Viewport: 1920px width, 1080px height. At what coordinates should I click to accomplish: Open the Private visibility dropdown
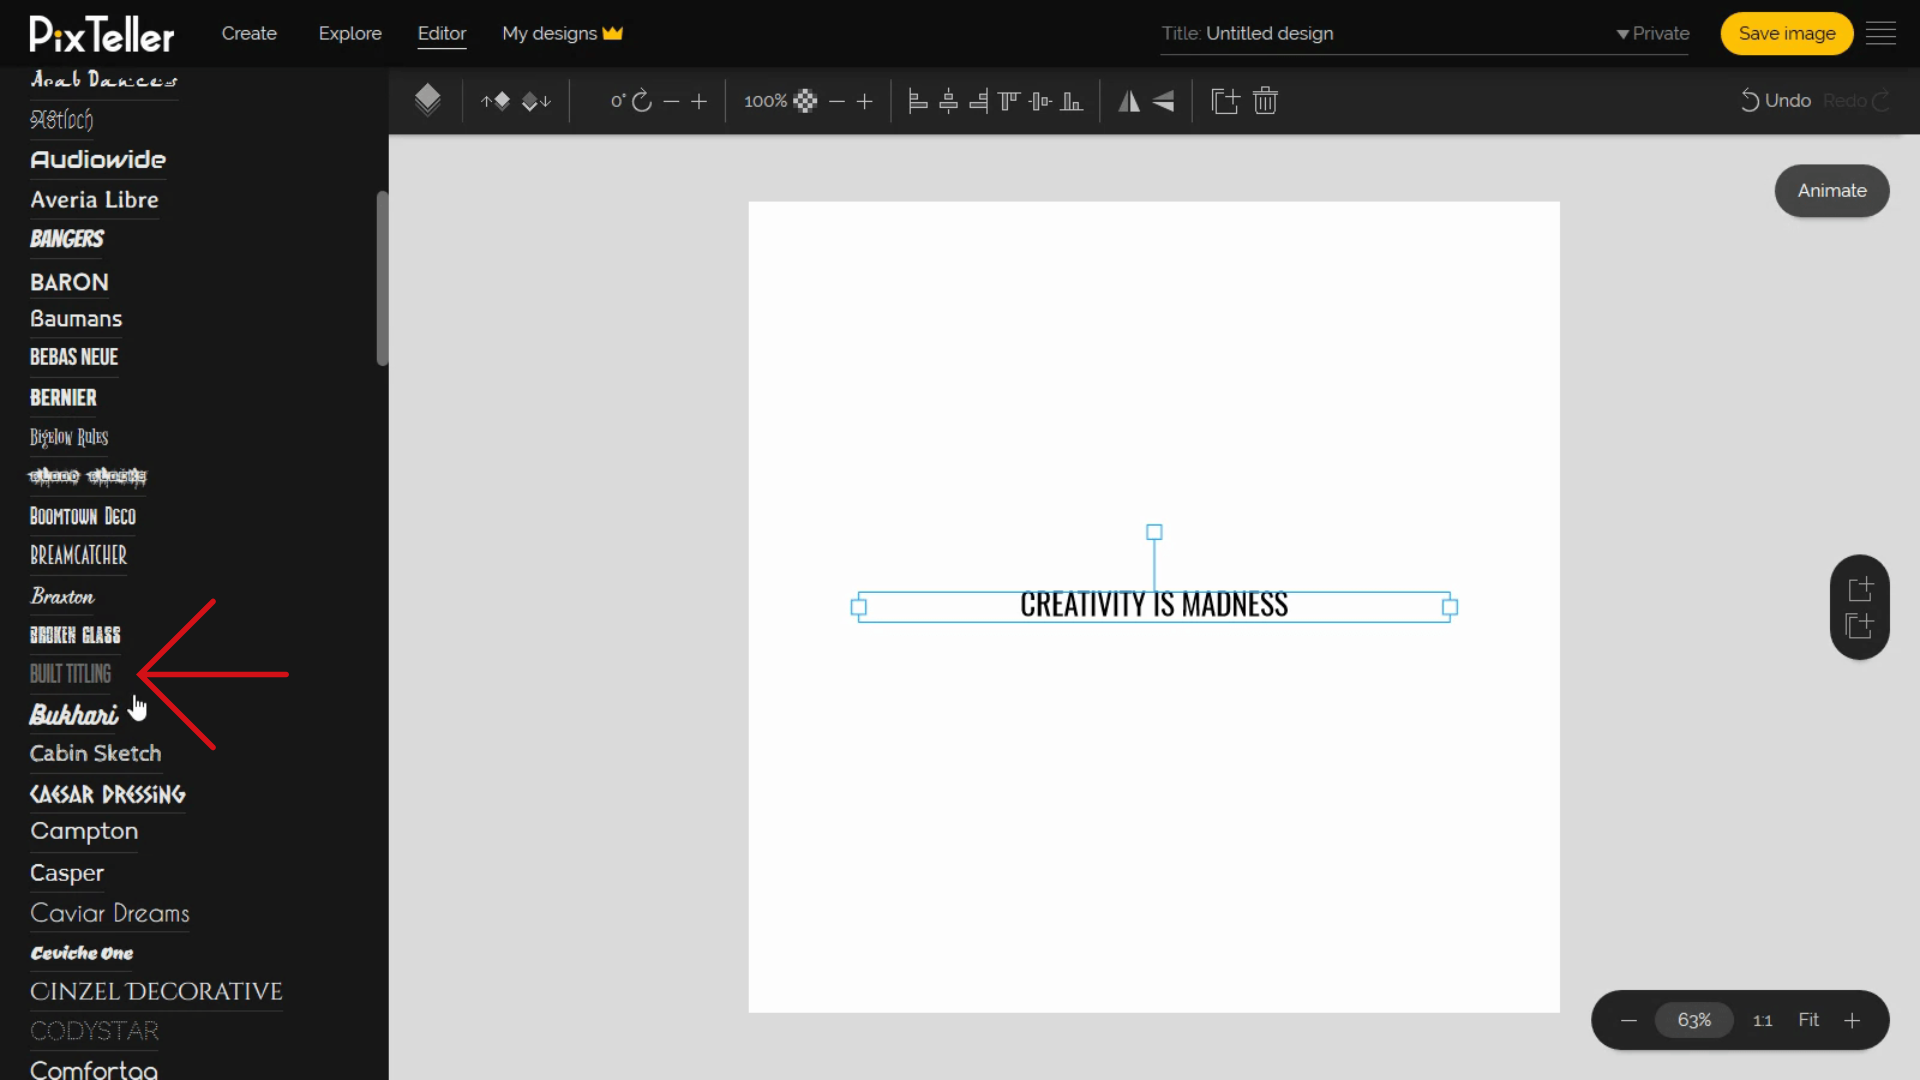[1652, 33]
